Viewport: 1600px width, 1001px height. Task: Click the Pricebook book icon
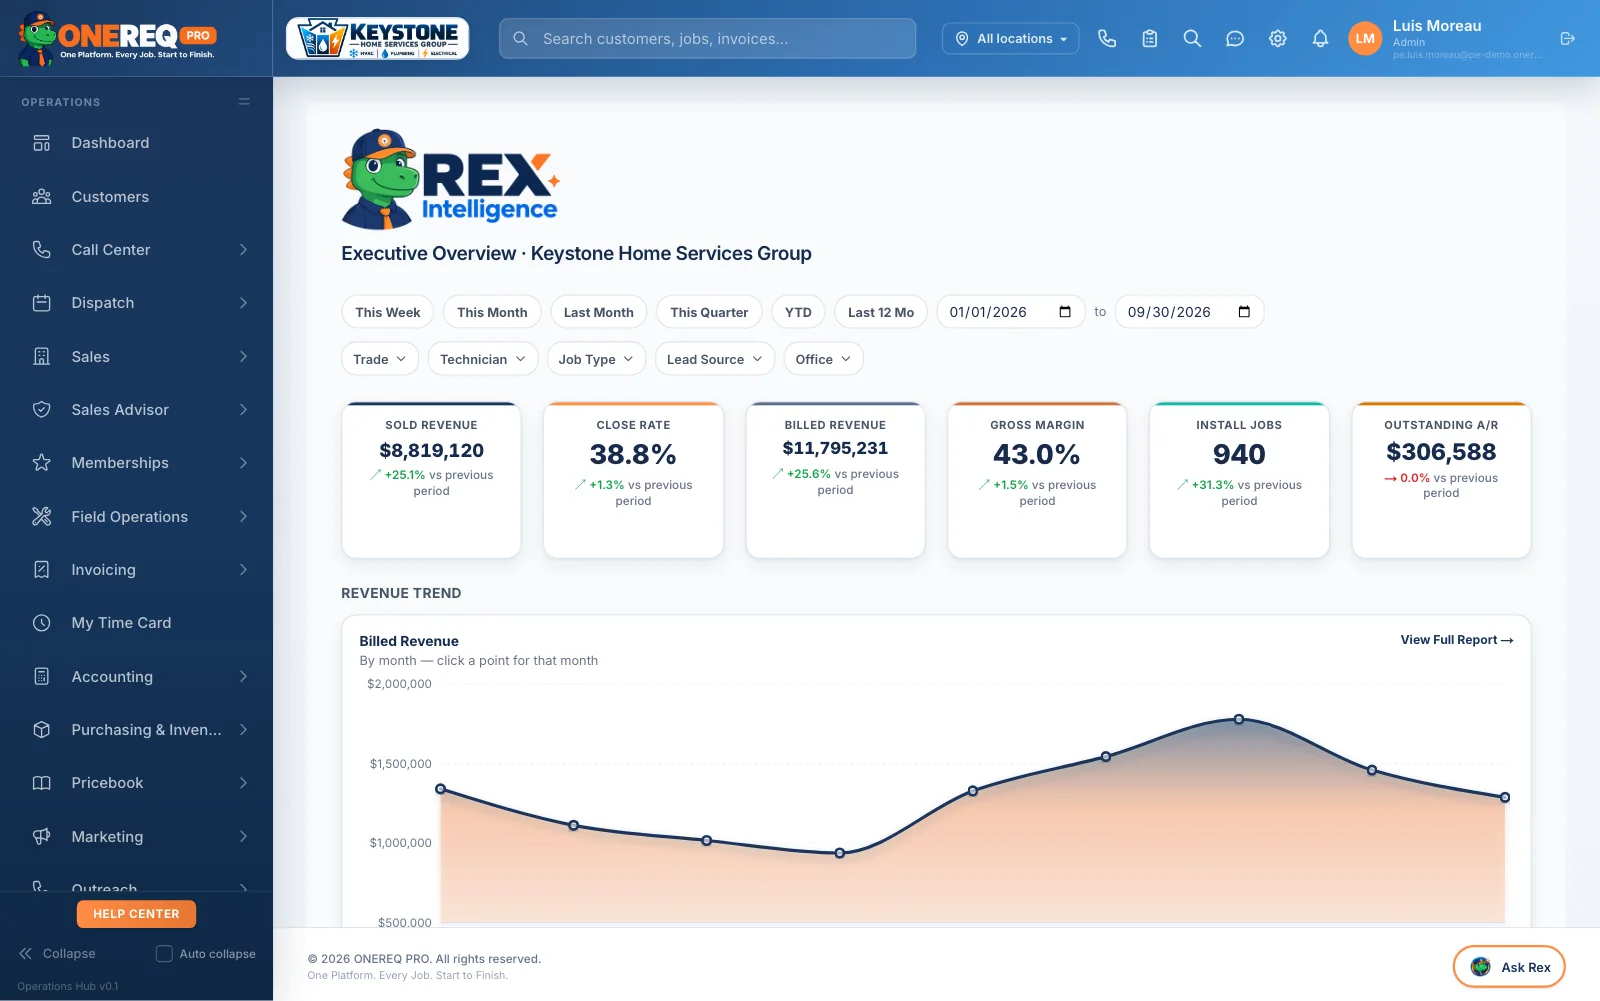[41, 783]
